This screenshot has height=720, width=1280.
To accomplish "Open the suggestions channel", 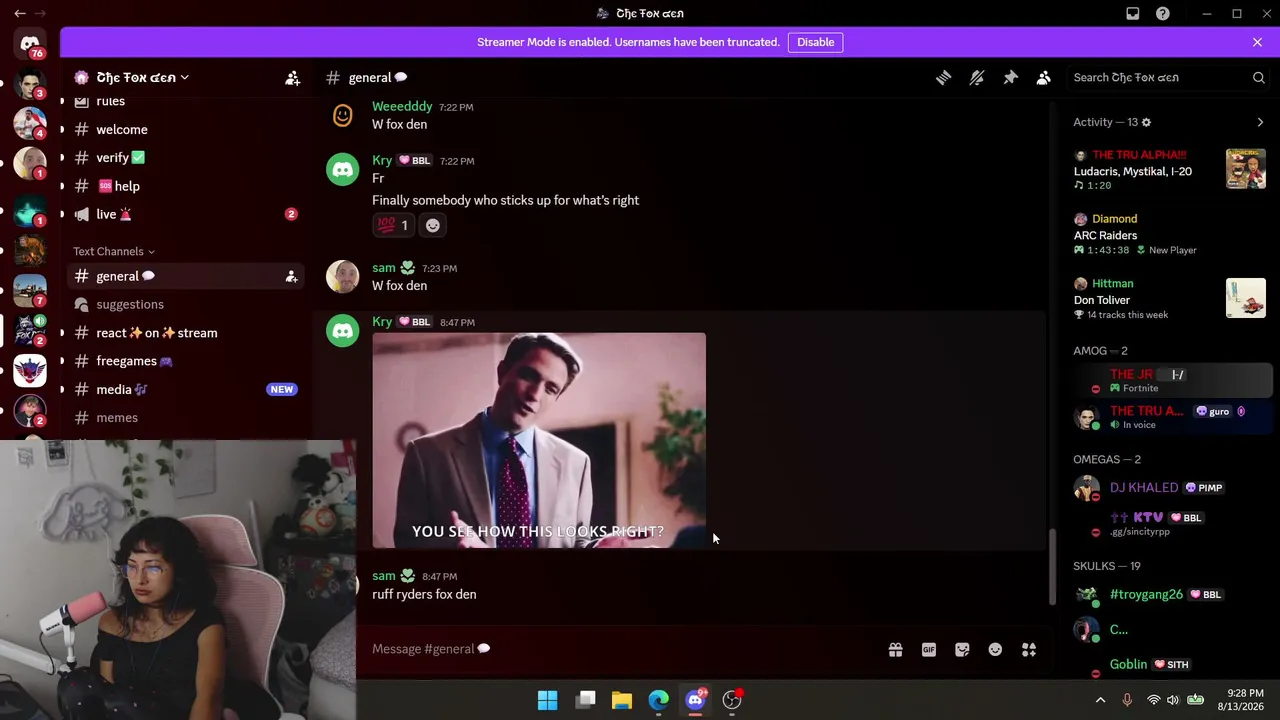I will click(184, 304).
